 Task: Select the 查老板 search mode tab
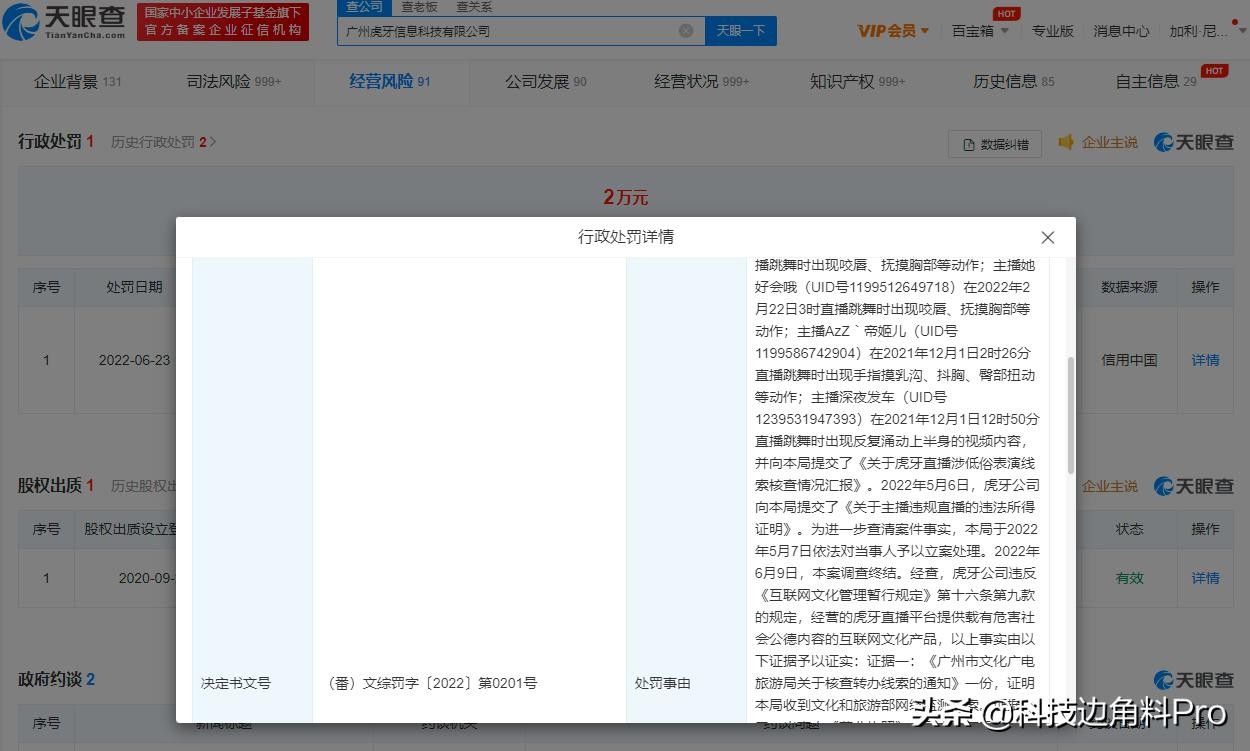(x=420, y=7)
